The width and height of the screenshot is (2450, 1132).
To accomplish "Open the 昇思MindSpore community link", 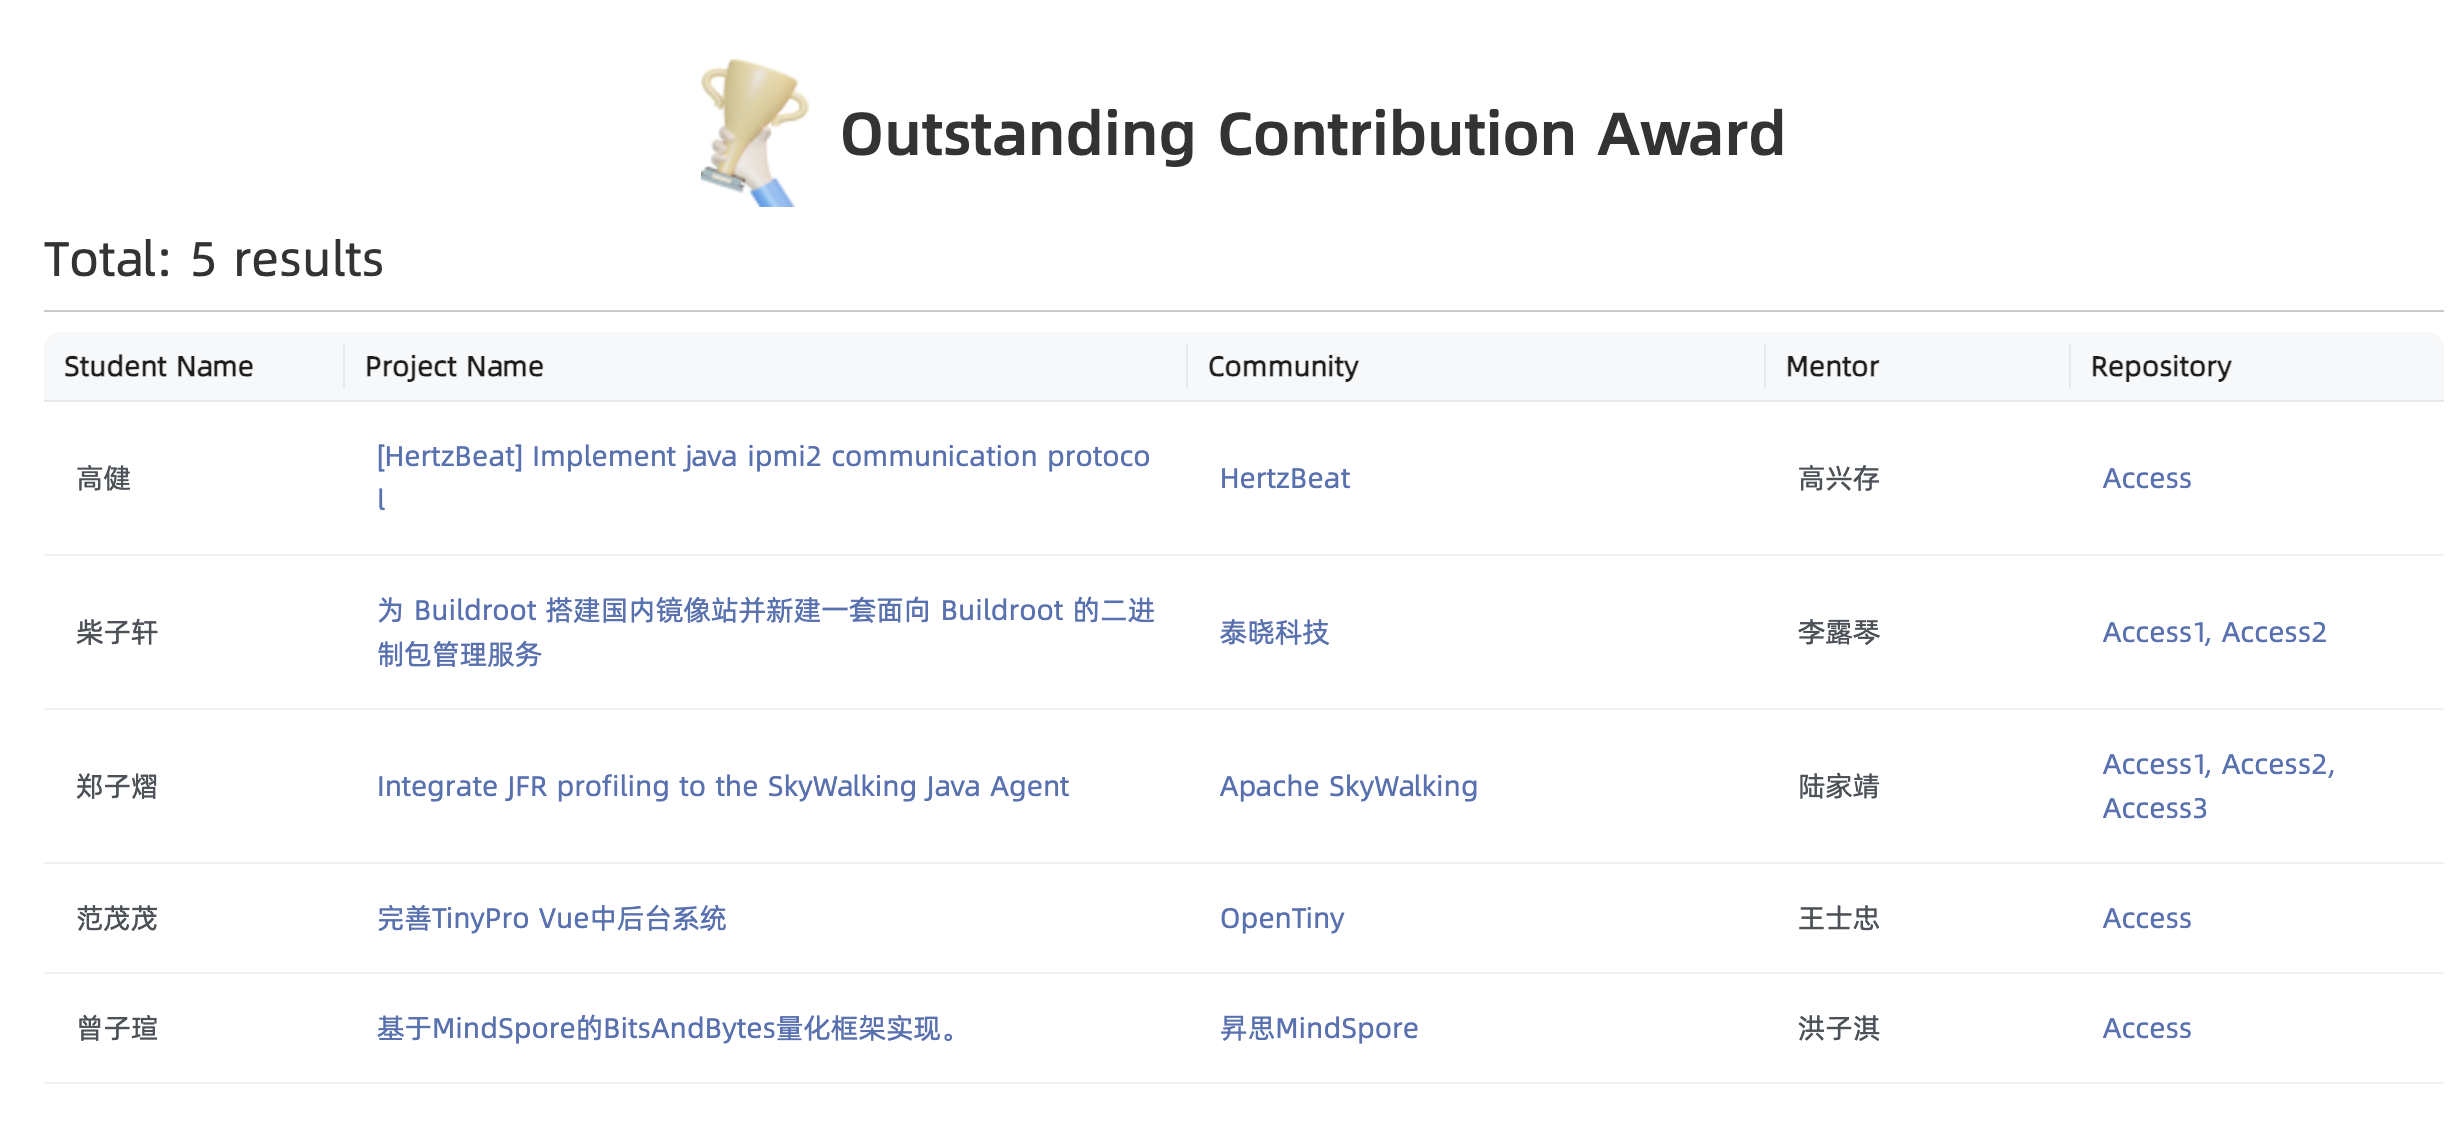I will 1320,1028.
